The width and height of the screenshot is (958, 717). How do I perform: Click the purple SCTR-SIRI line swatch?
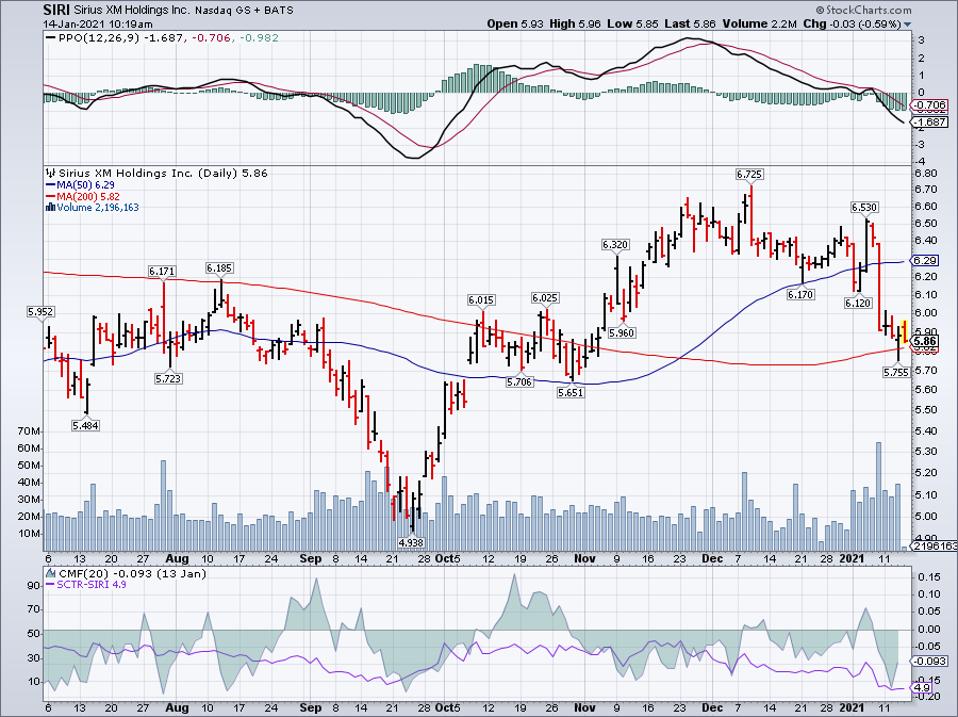point(51,584)
